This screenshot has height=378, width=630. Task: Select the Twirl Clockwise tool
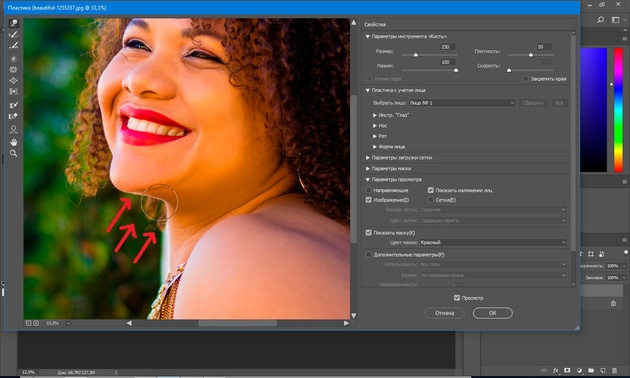(14, 59)
